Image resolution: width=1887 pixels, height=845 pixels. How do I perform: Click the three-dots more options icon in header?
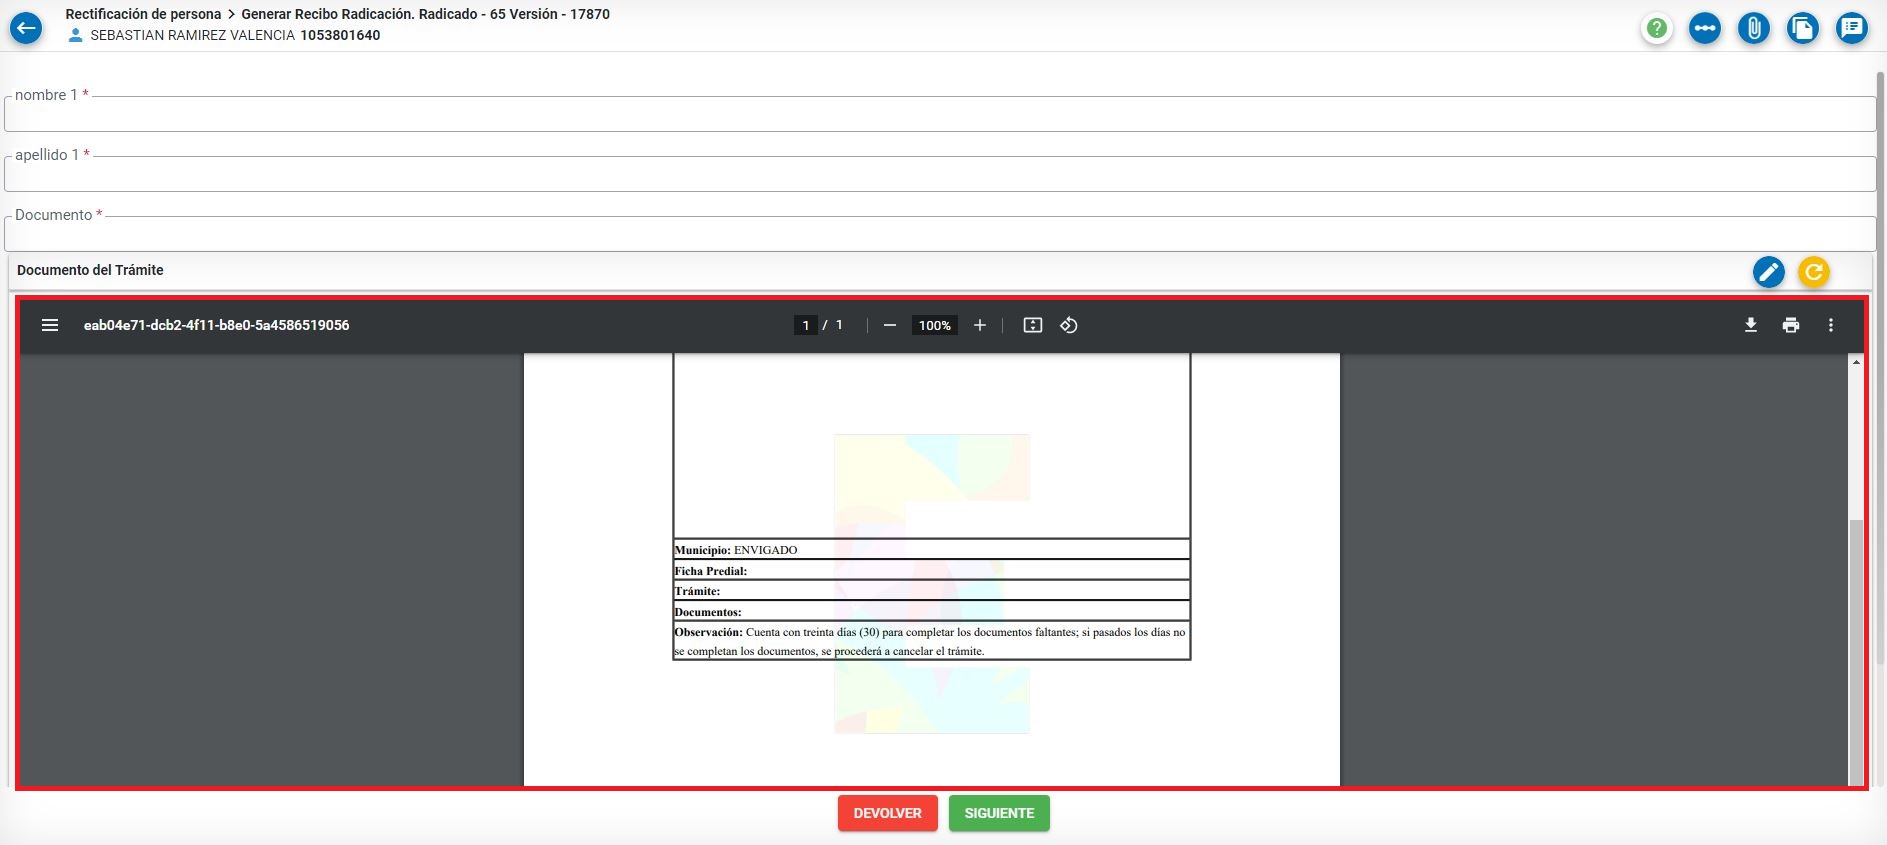coord(1705,28)
